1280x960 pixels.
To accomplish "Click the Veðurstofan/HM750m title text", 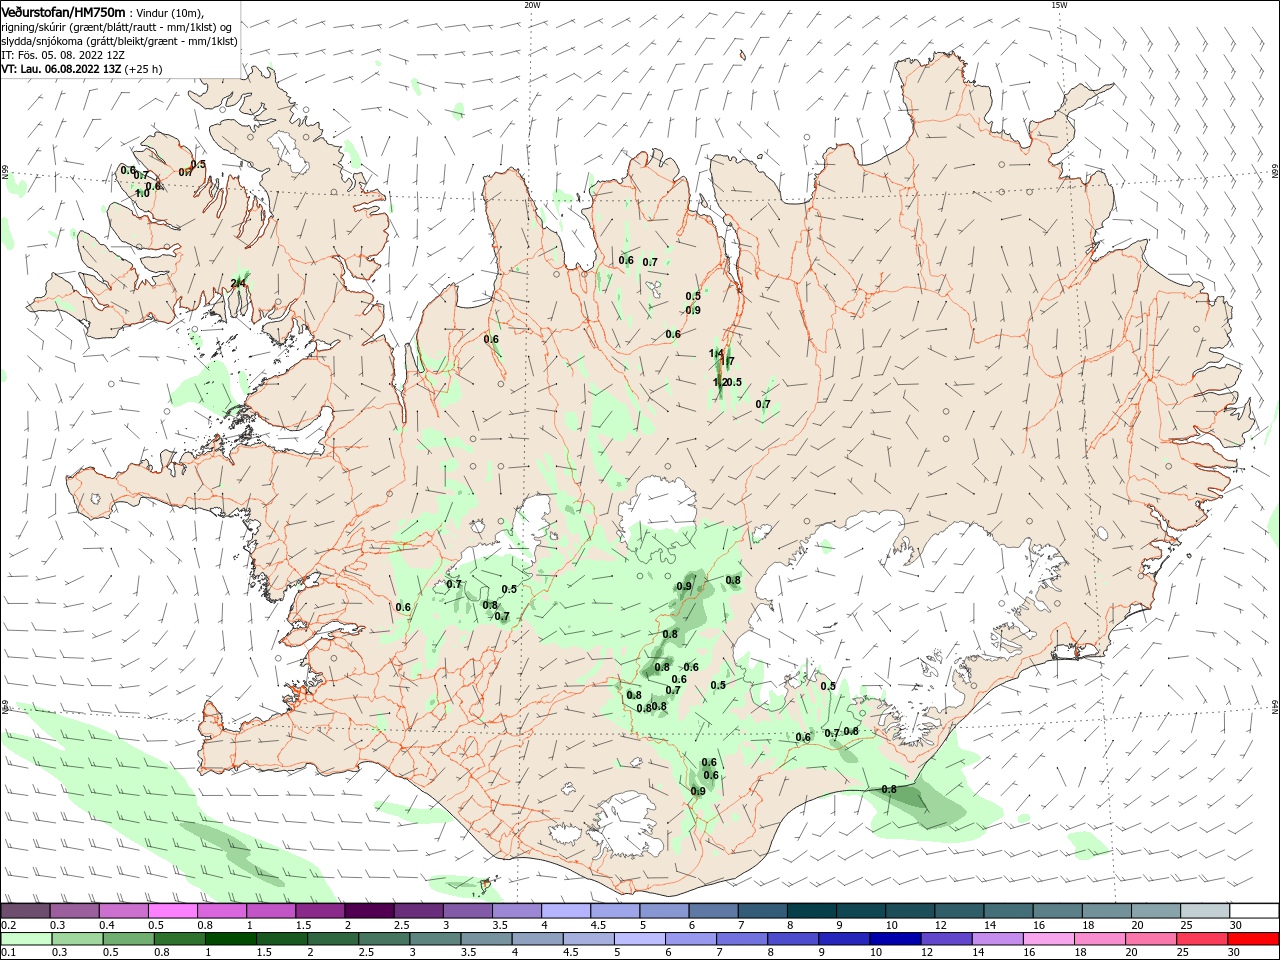I will click(x=63, y=11).
